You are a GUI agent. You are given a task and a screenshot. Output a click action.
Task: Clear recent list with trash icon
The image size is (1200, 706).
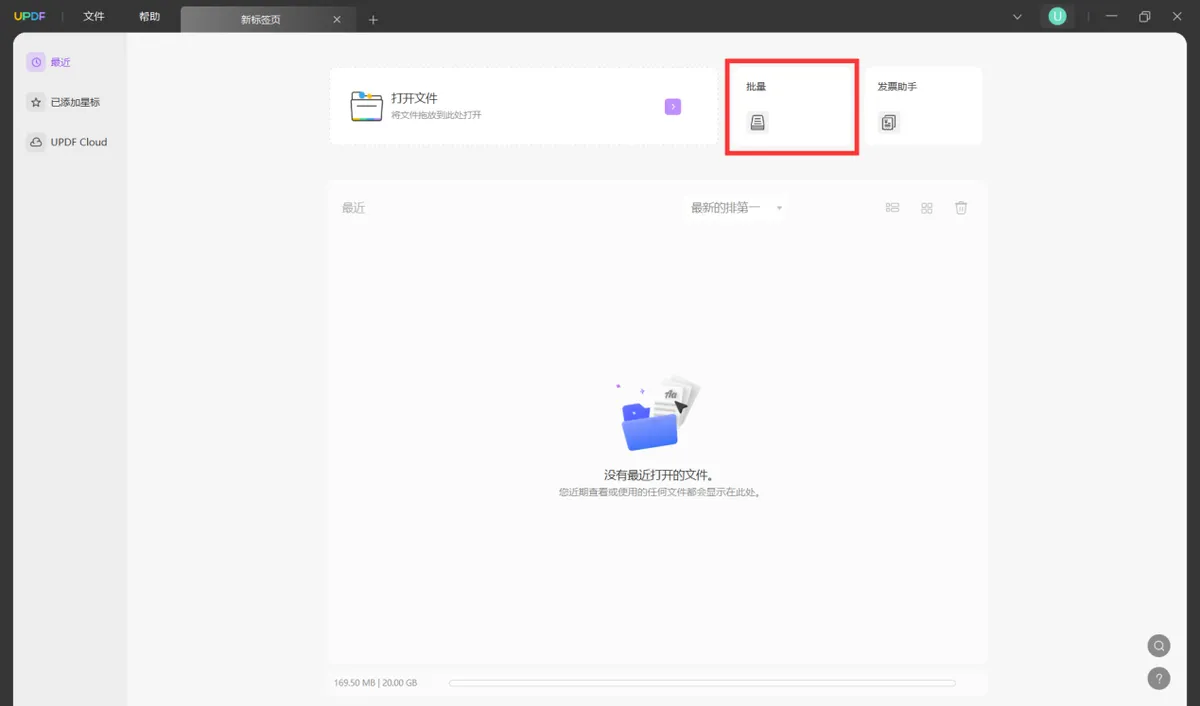point(961,208)
